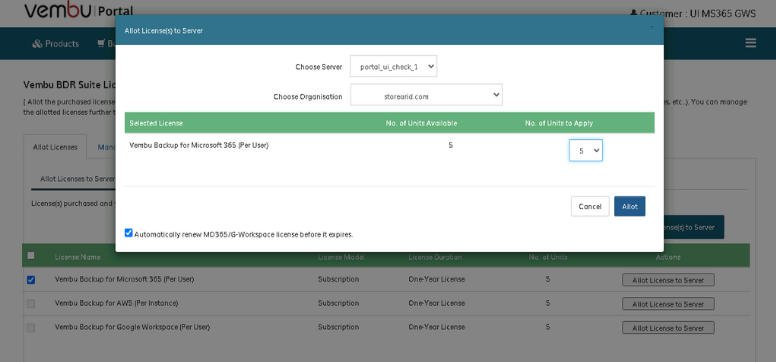
Task: Close the Allot License(s) dialog
Action: coord(652,29)
